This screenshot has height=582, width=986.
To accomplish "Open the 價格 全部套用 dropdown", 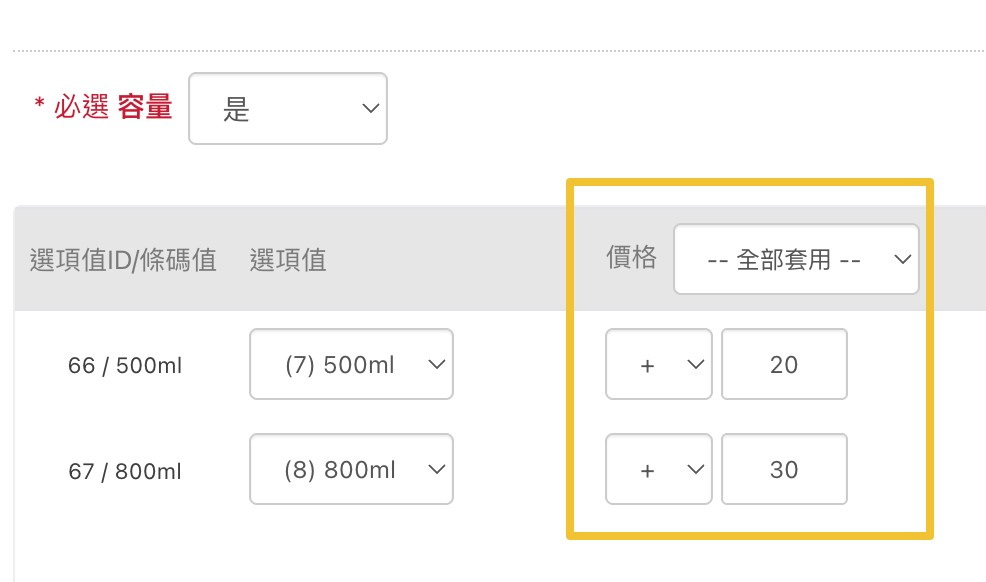I will coord(795,259).
